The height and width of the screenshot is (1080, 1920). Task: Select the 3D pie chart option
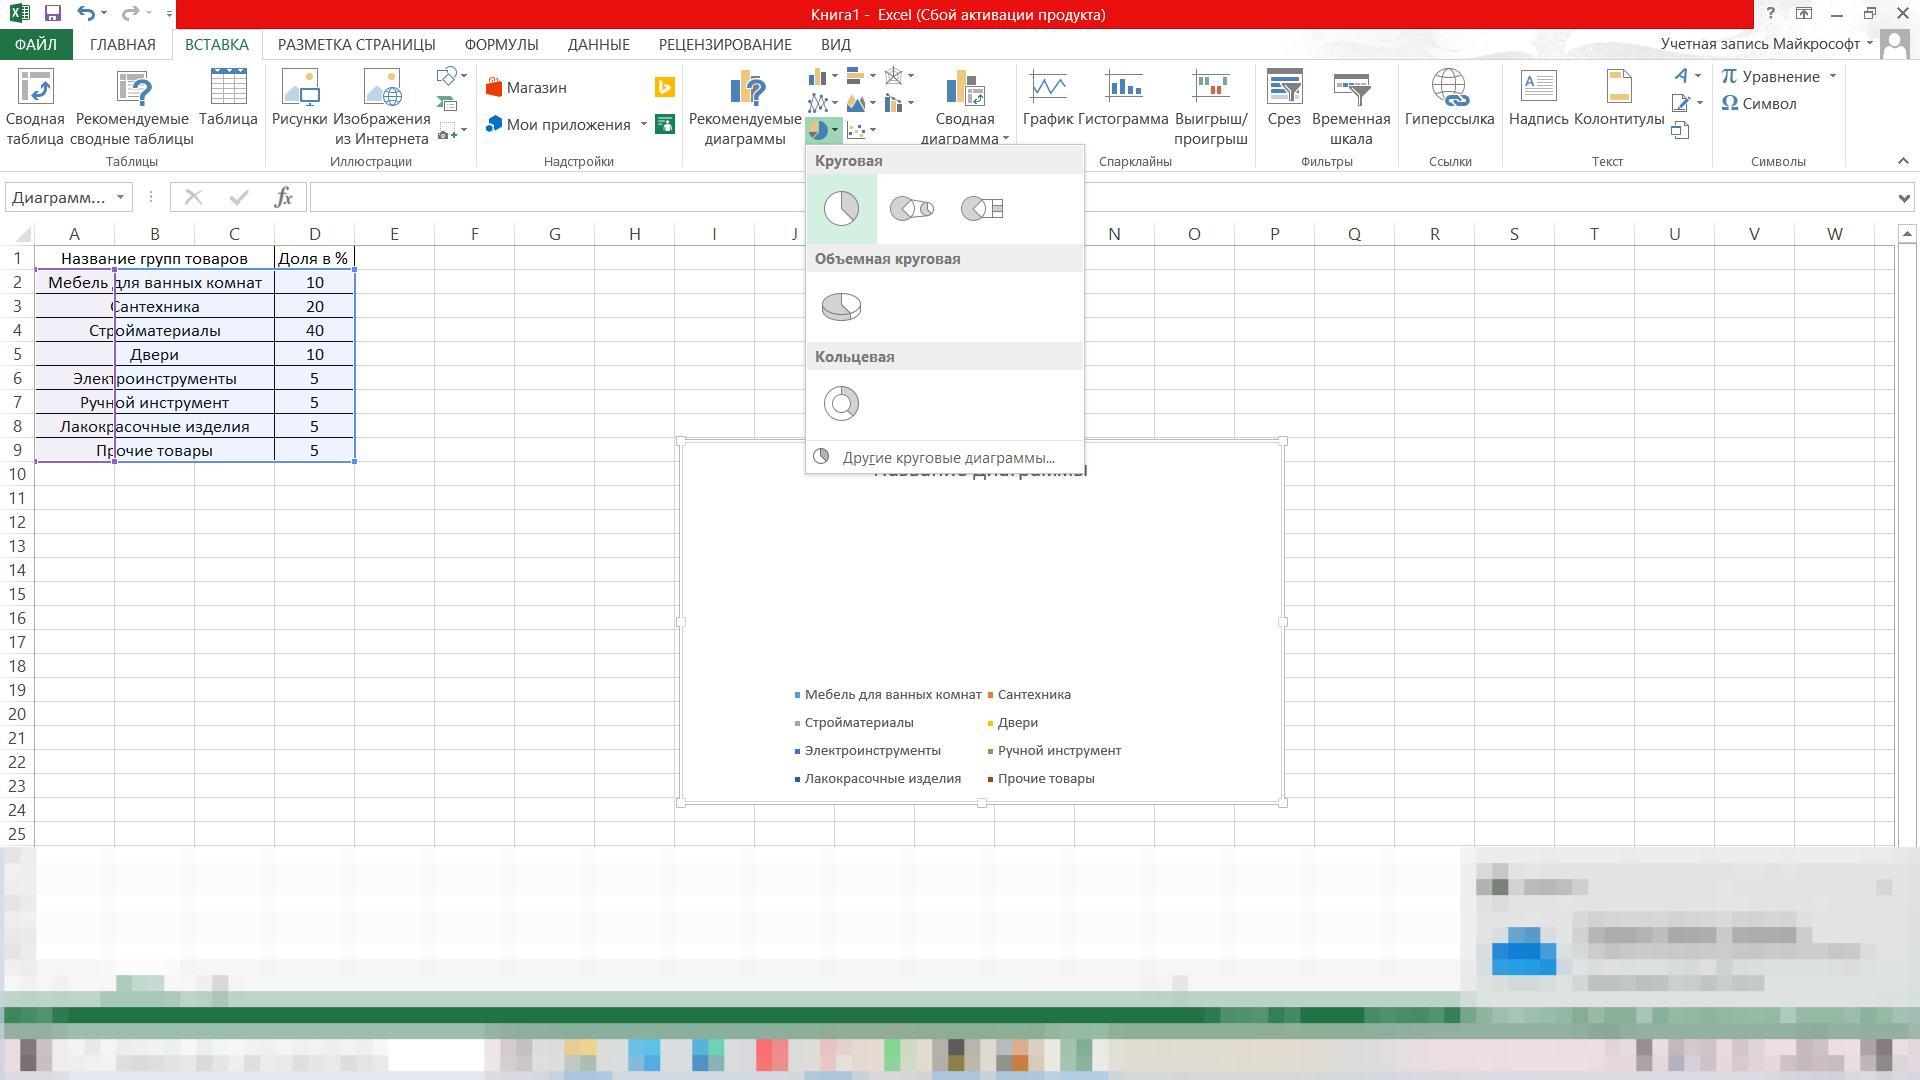[841, 306]
